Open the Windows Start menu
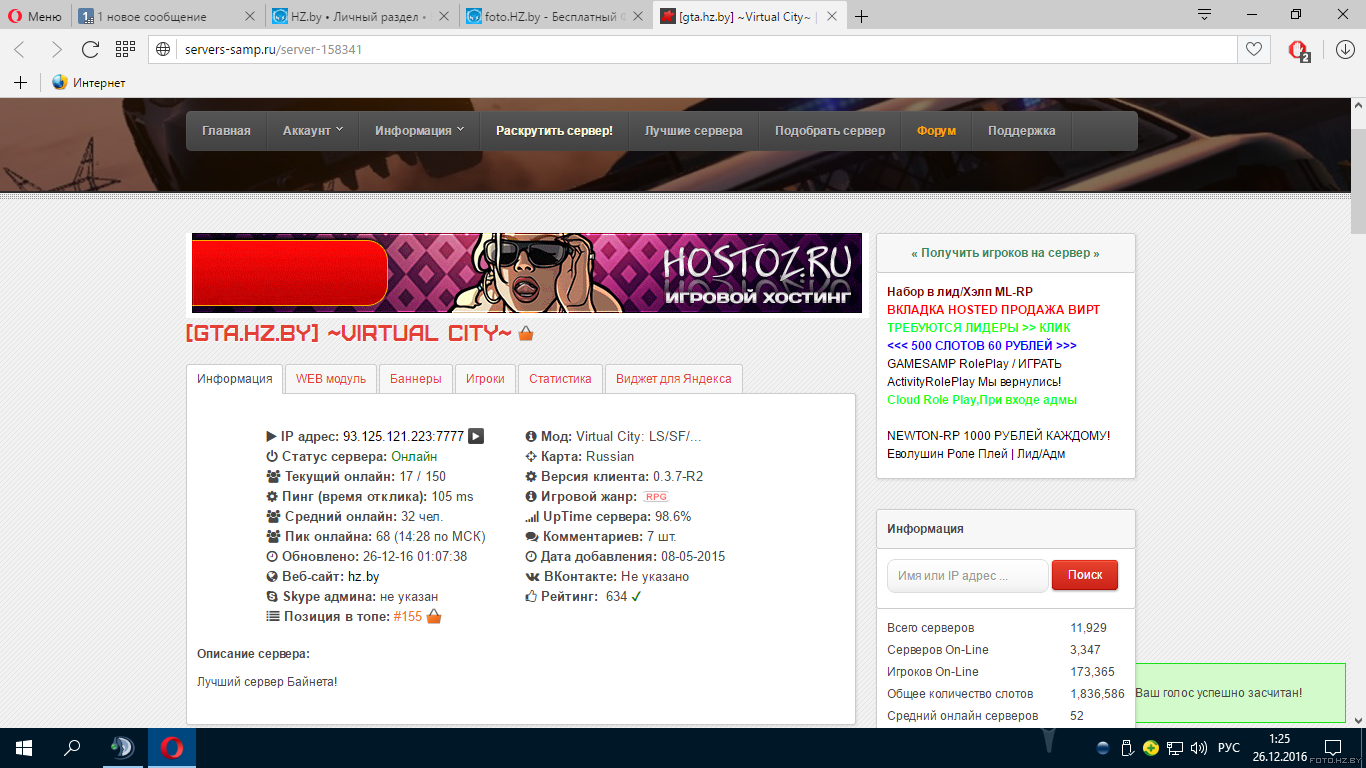 coord(24,748)
